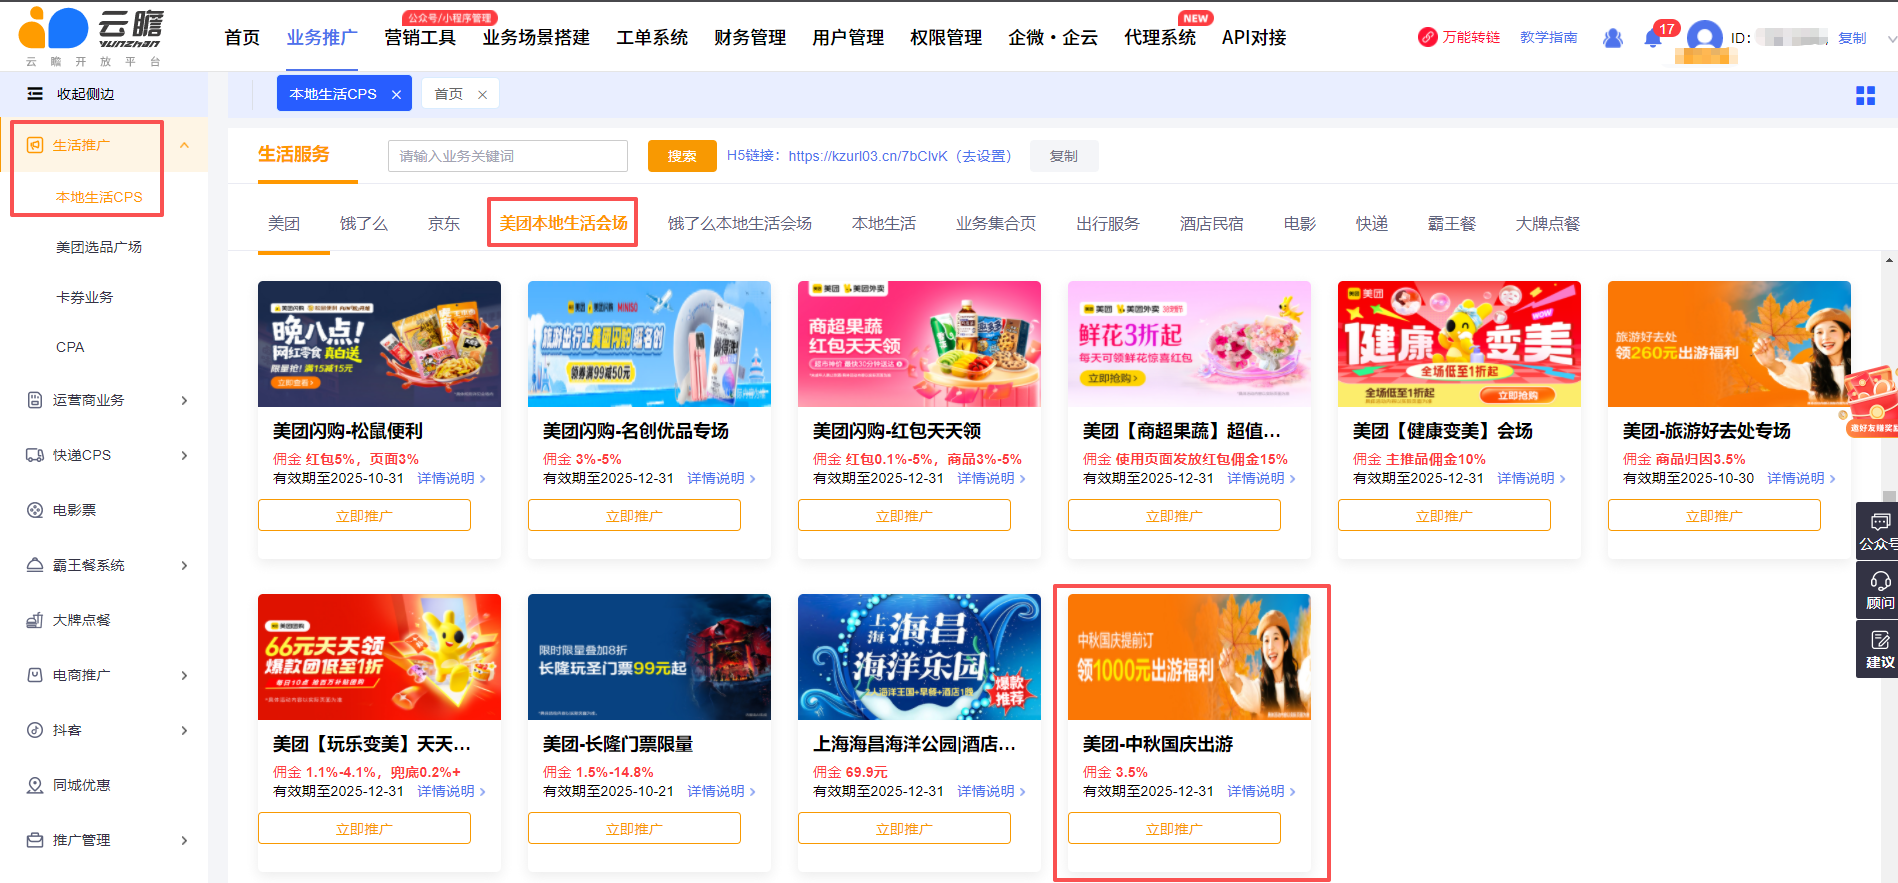Switch to the 饿了么本地生活会场 tab

click(739, 223)
